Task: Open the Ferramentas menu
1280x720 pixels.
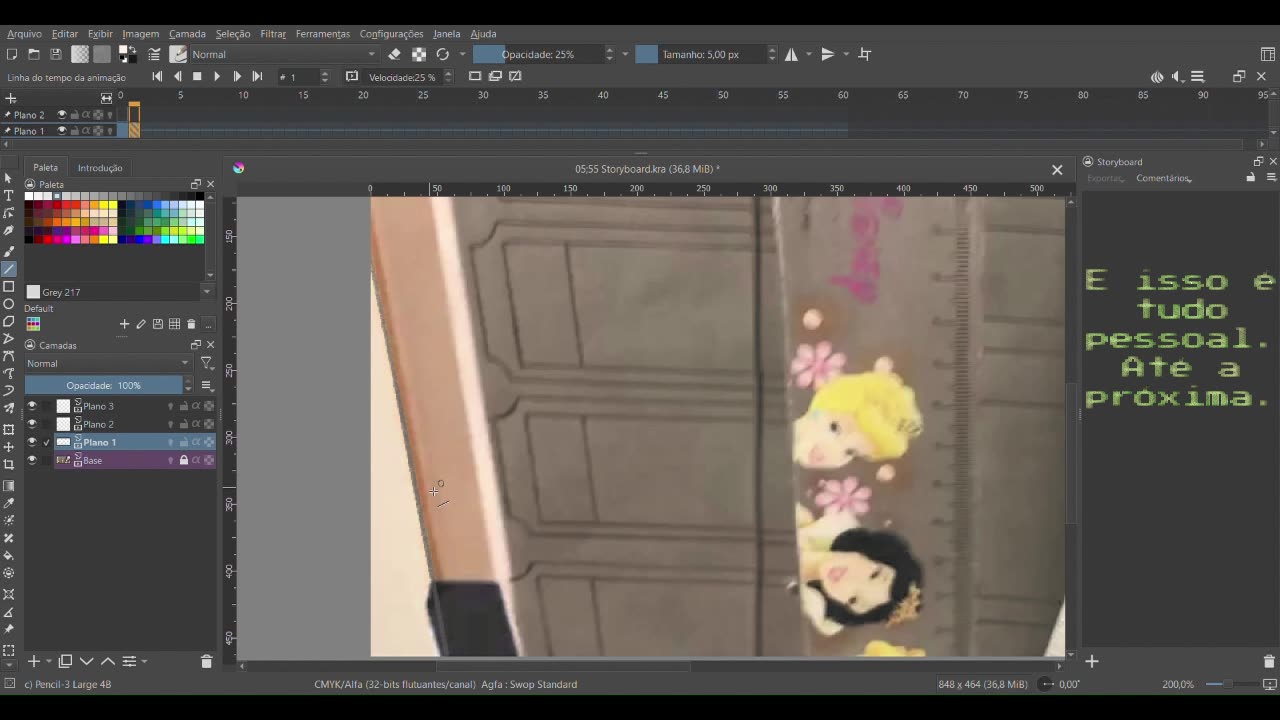Action: point(322,33)
